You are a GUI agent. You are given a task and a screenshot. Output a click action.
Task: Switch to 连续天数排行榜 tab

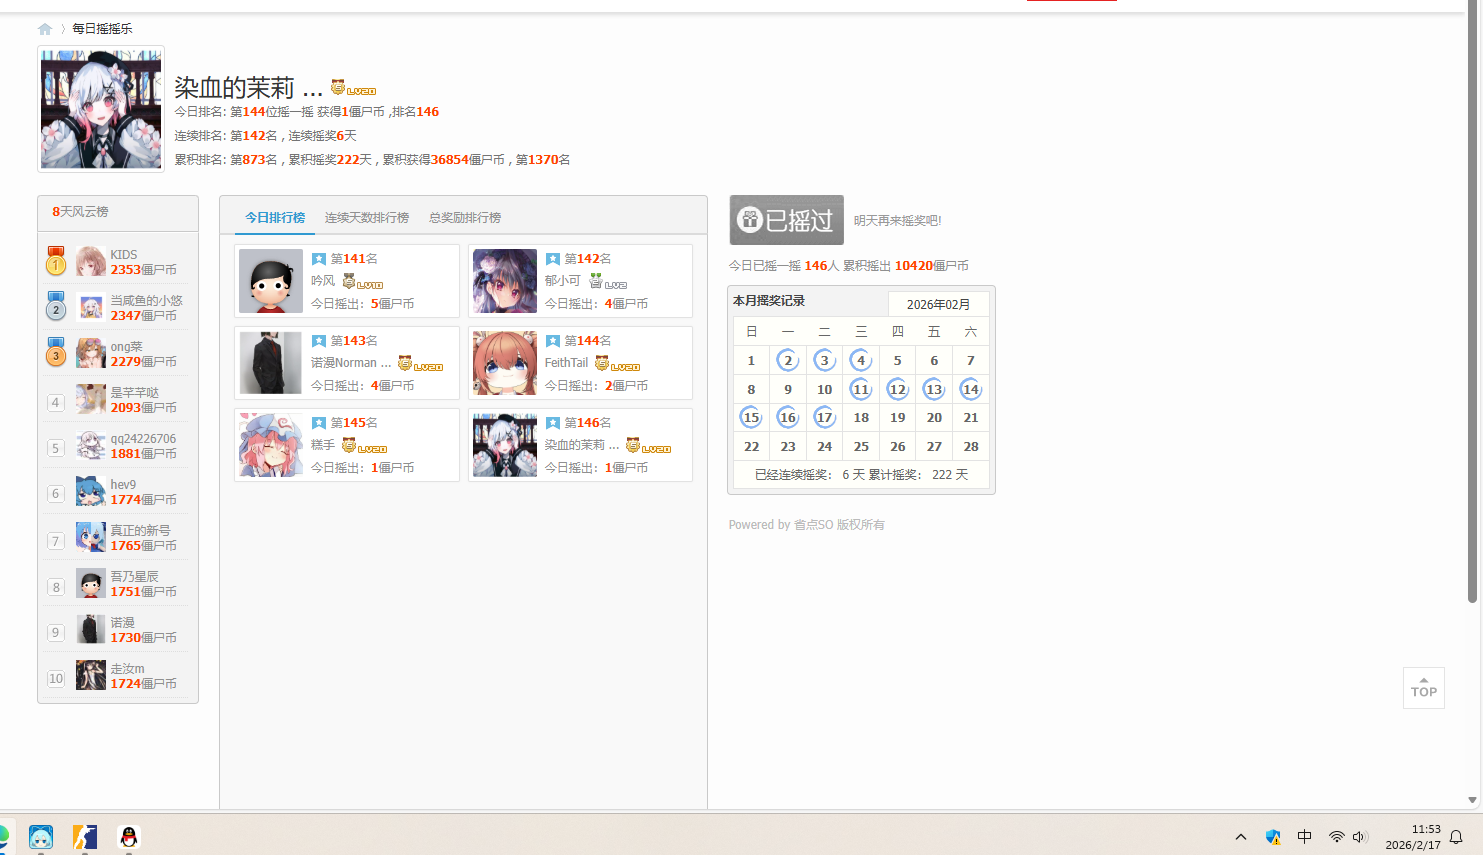(366, 218)
